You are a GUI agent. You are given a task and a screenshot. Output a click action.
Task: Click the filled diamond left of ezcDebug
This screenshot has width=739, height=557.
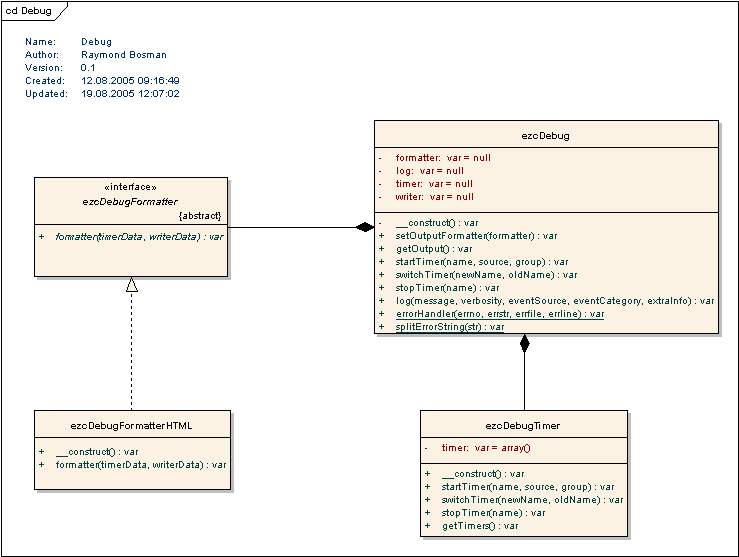(x=365, y=227)
